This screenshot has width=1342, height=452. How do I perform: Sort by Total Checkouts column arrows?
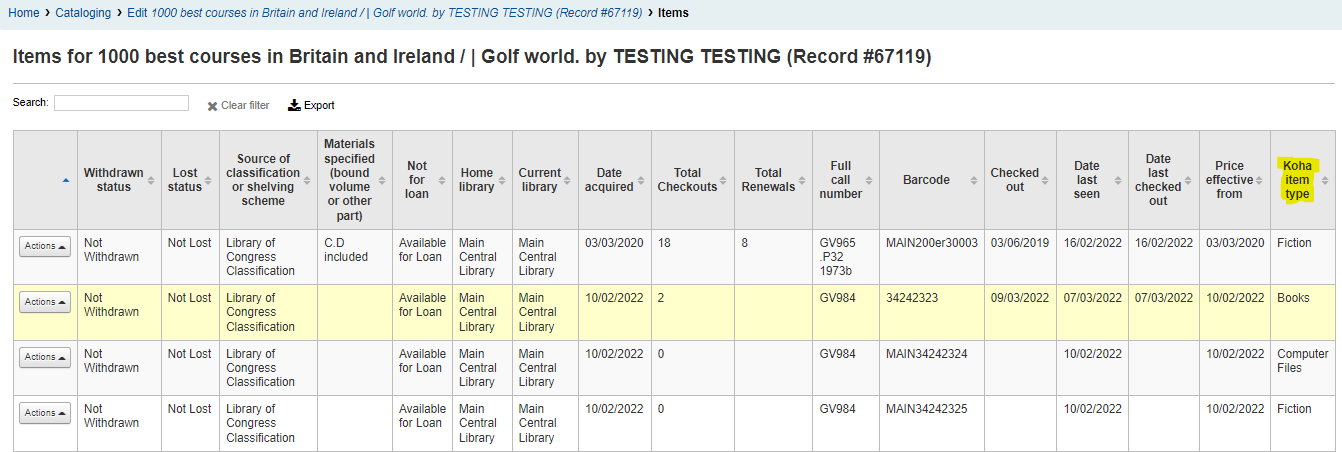[x=725, y=180]
